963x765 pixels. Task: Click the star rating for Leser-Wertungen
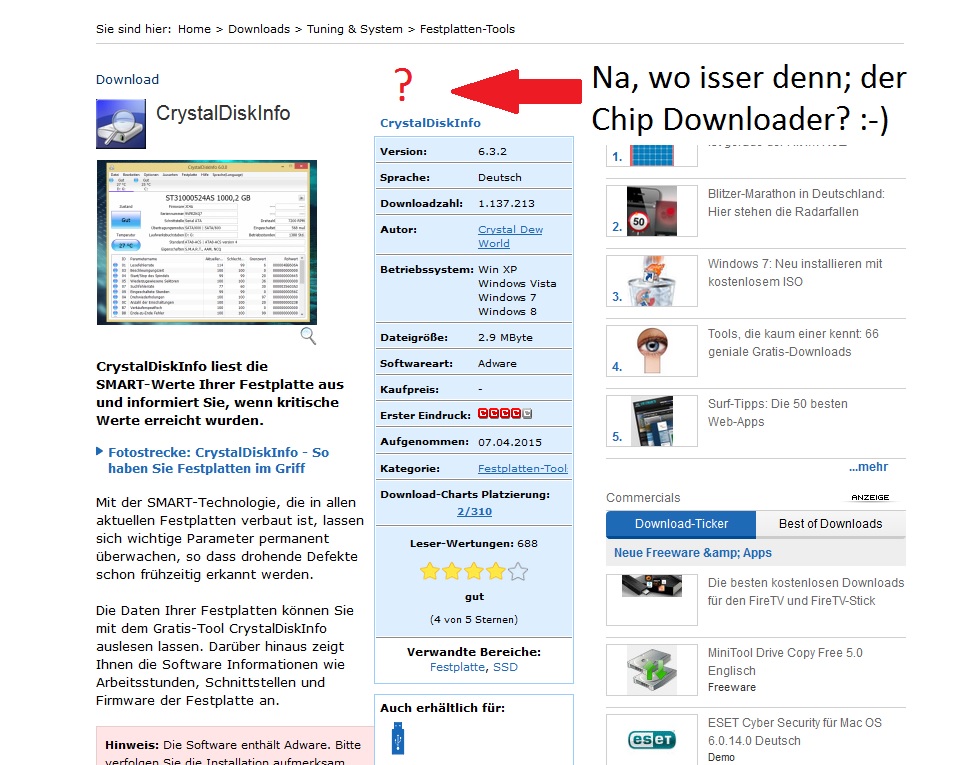pyautogui.click(x=474, y=572)
